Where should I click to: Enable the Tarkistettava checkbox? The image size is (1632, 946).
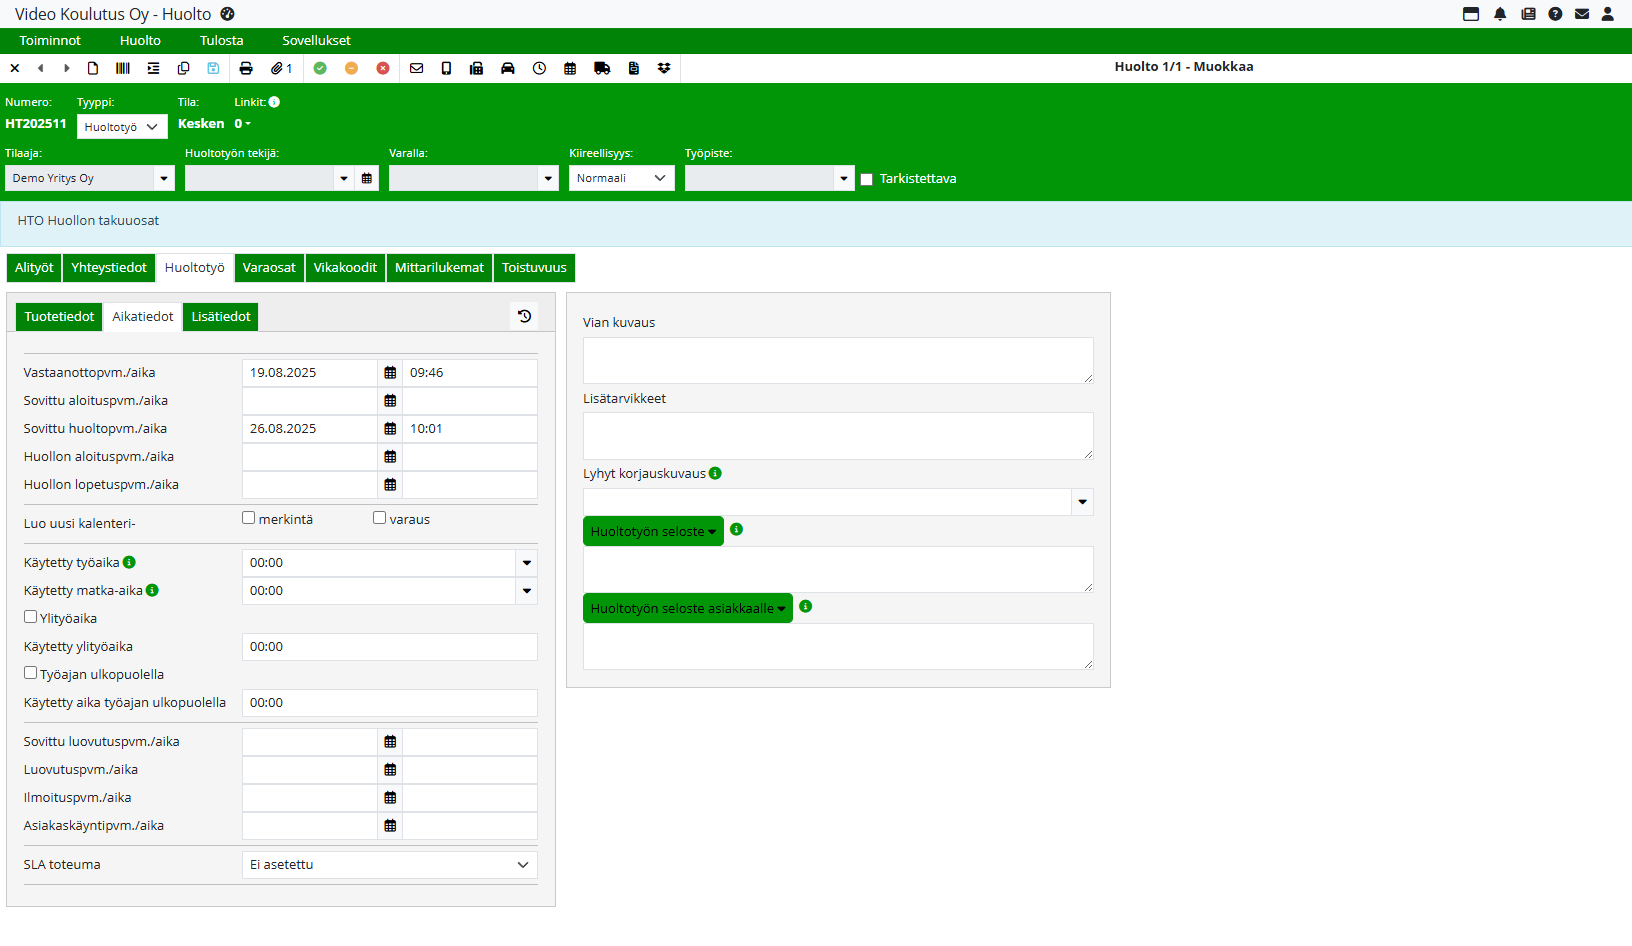[867, 179]
